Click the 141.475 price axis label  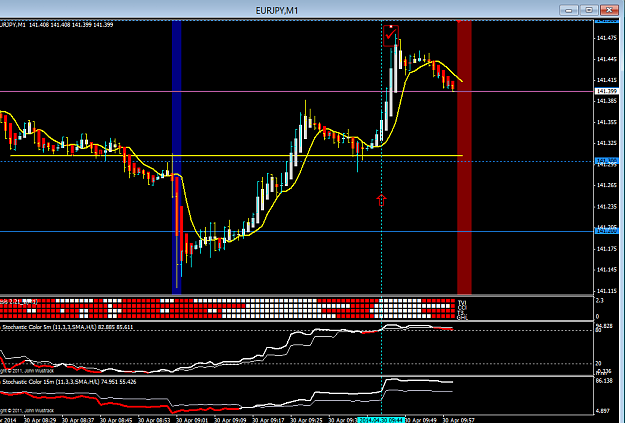tap(607, 38)
